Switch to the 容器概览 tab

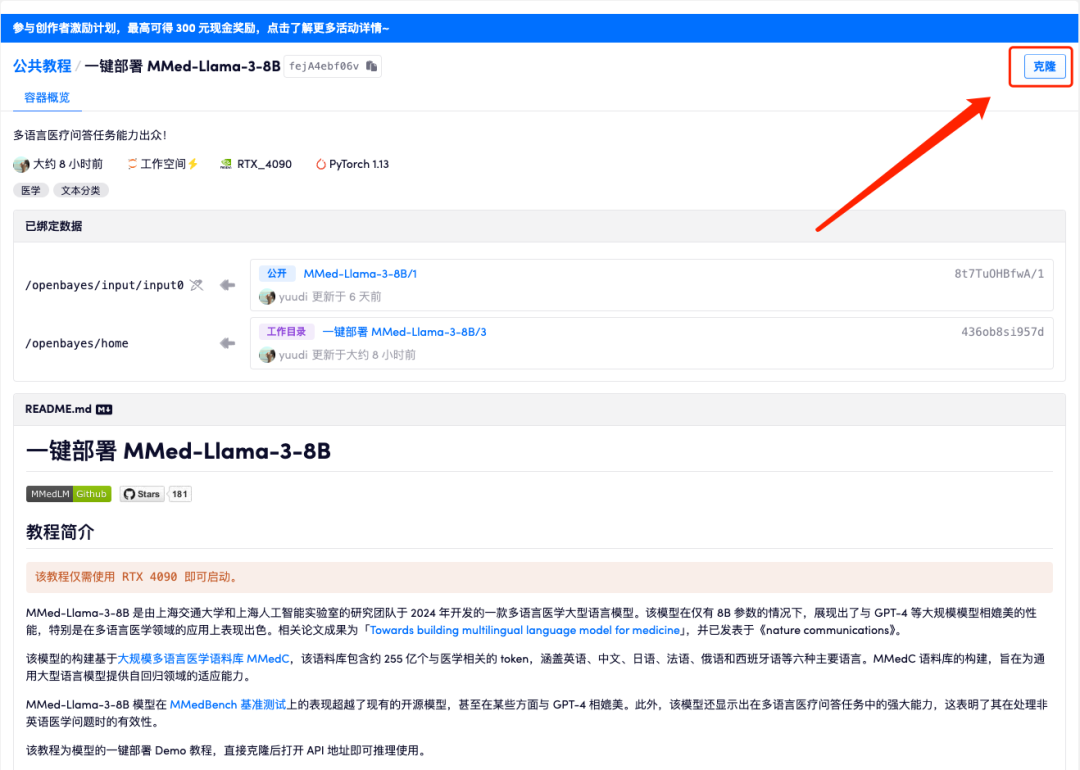tap(47, 98)
